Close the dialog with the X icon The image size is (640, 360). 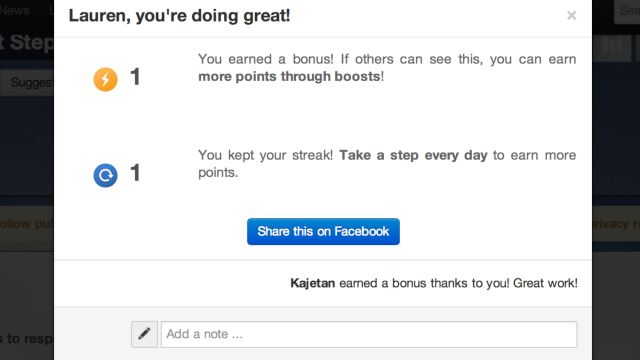[571, 16]
